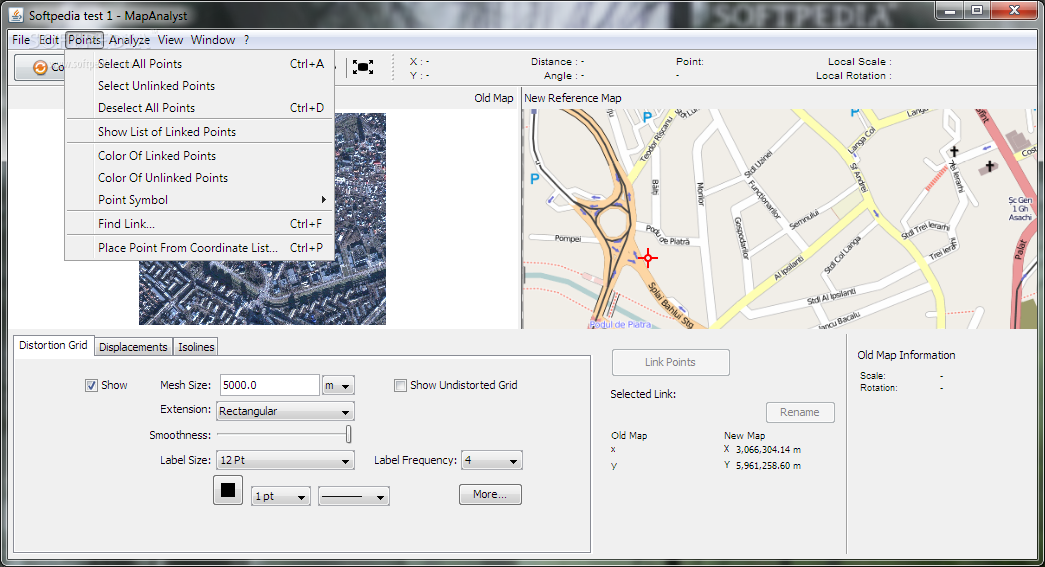Maximize the MapAnalyst window
Viewport: 1045px width, 567px height.
(x=977, y=11)
